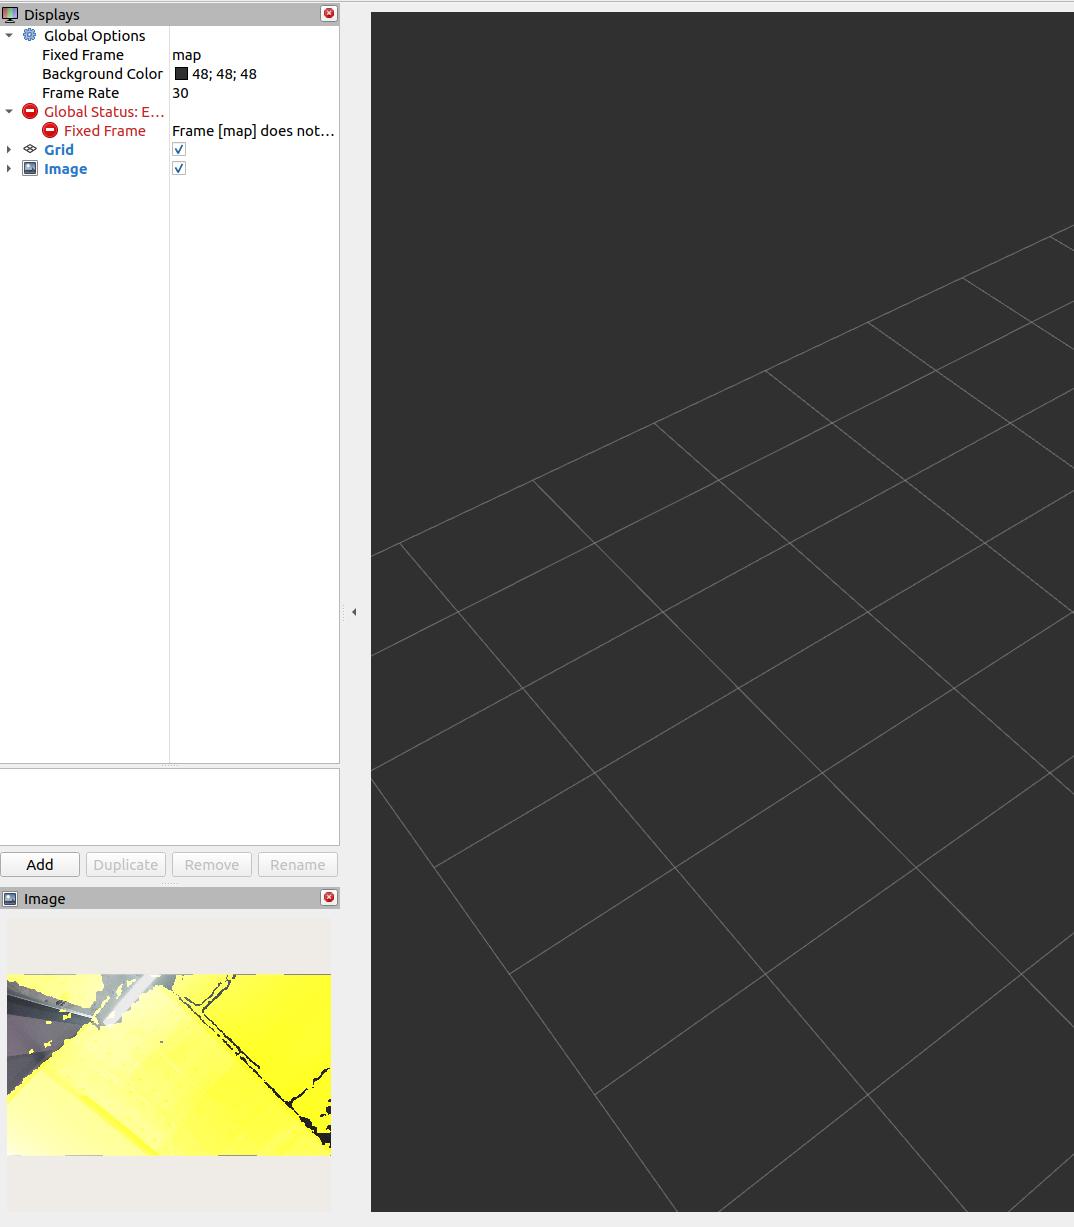1074x1227 pixels.
Task: Uncheck the Grid display checkbox
Action: [178, 149]
